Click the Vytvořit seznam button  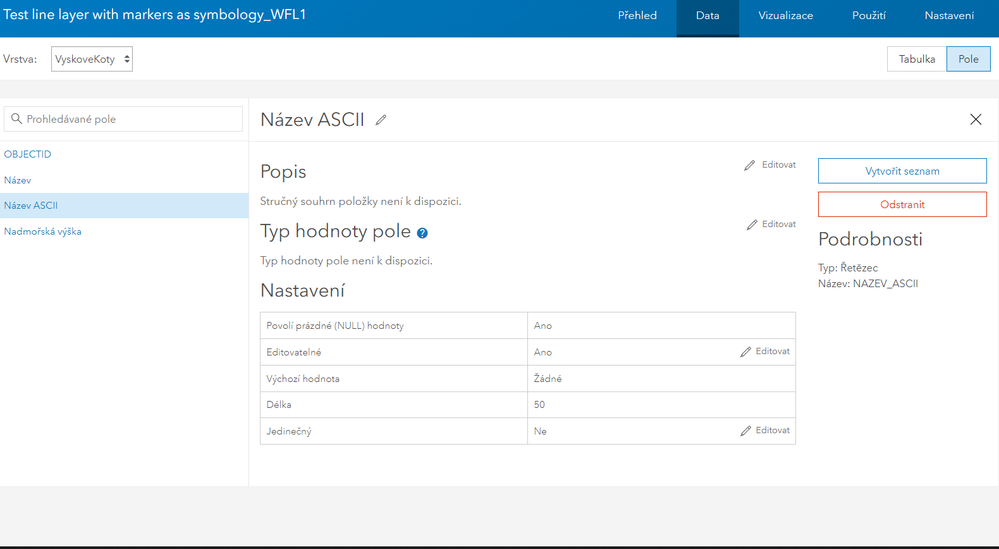(x=902, y=171)
